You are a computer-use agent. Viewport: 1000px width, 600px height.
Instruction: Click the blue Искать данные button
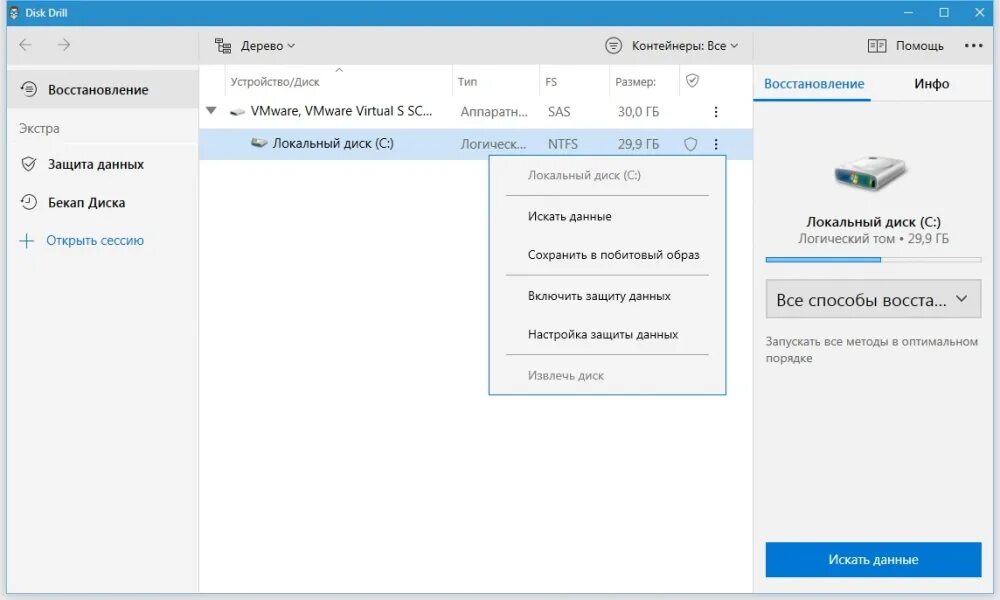coord(873,560)
